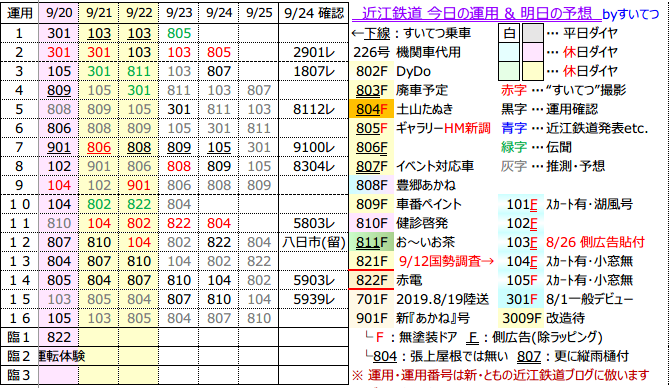669x388 pixels.
Task: Click red 822 in row 11
Action: (x=179, y=223)
